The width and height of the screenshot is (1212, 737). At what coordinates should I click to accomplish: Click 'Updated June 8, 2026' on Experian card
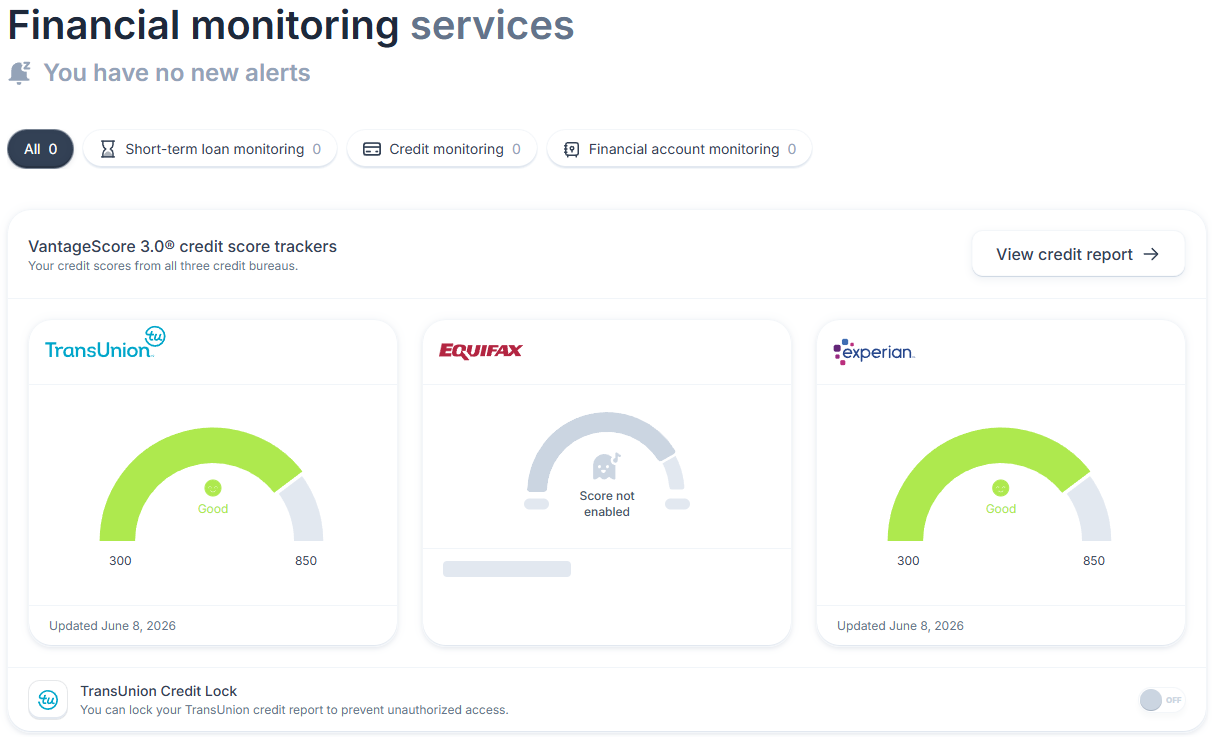click(x=900, y=626)
